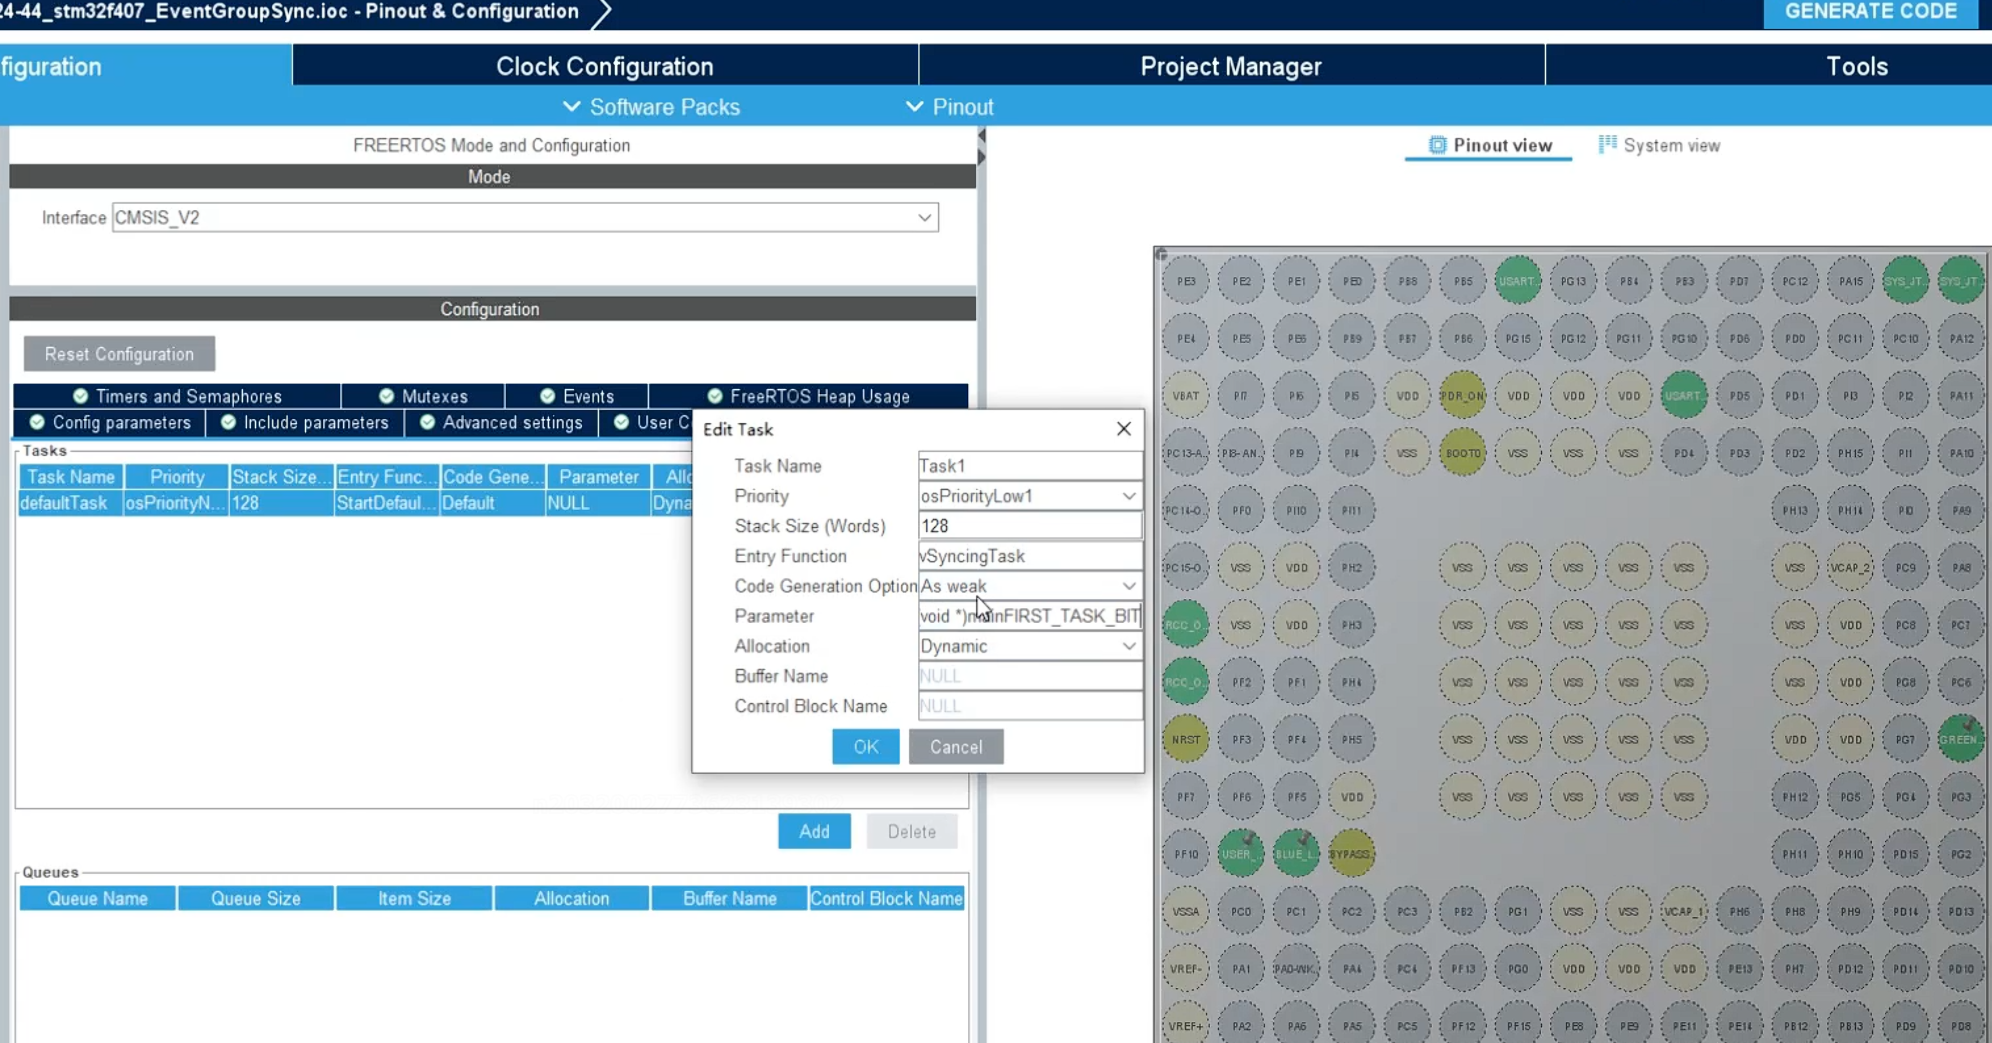
Task: Switch to System view
Action: [1659, 146]
